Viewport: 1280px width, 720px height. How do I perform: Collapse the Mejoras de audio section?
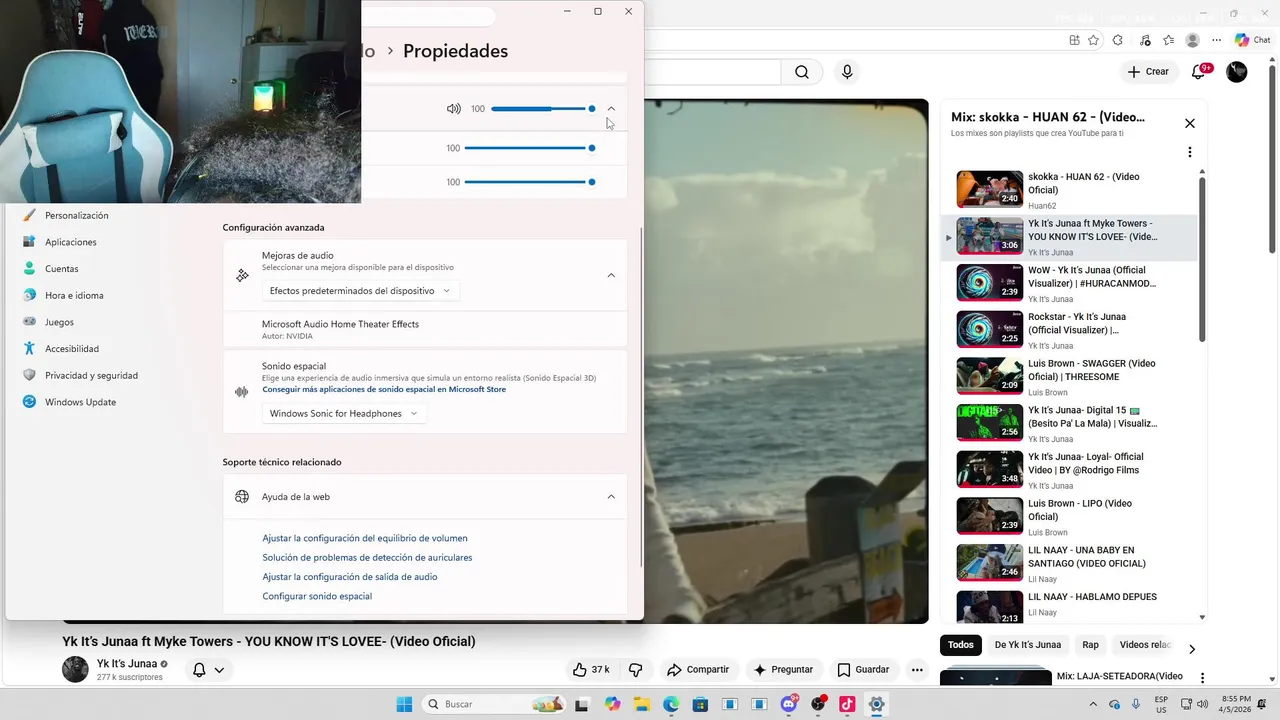click(x=611, y=275)
